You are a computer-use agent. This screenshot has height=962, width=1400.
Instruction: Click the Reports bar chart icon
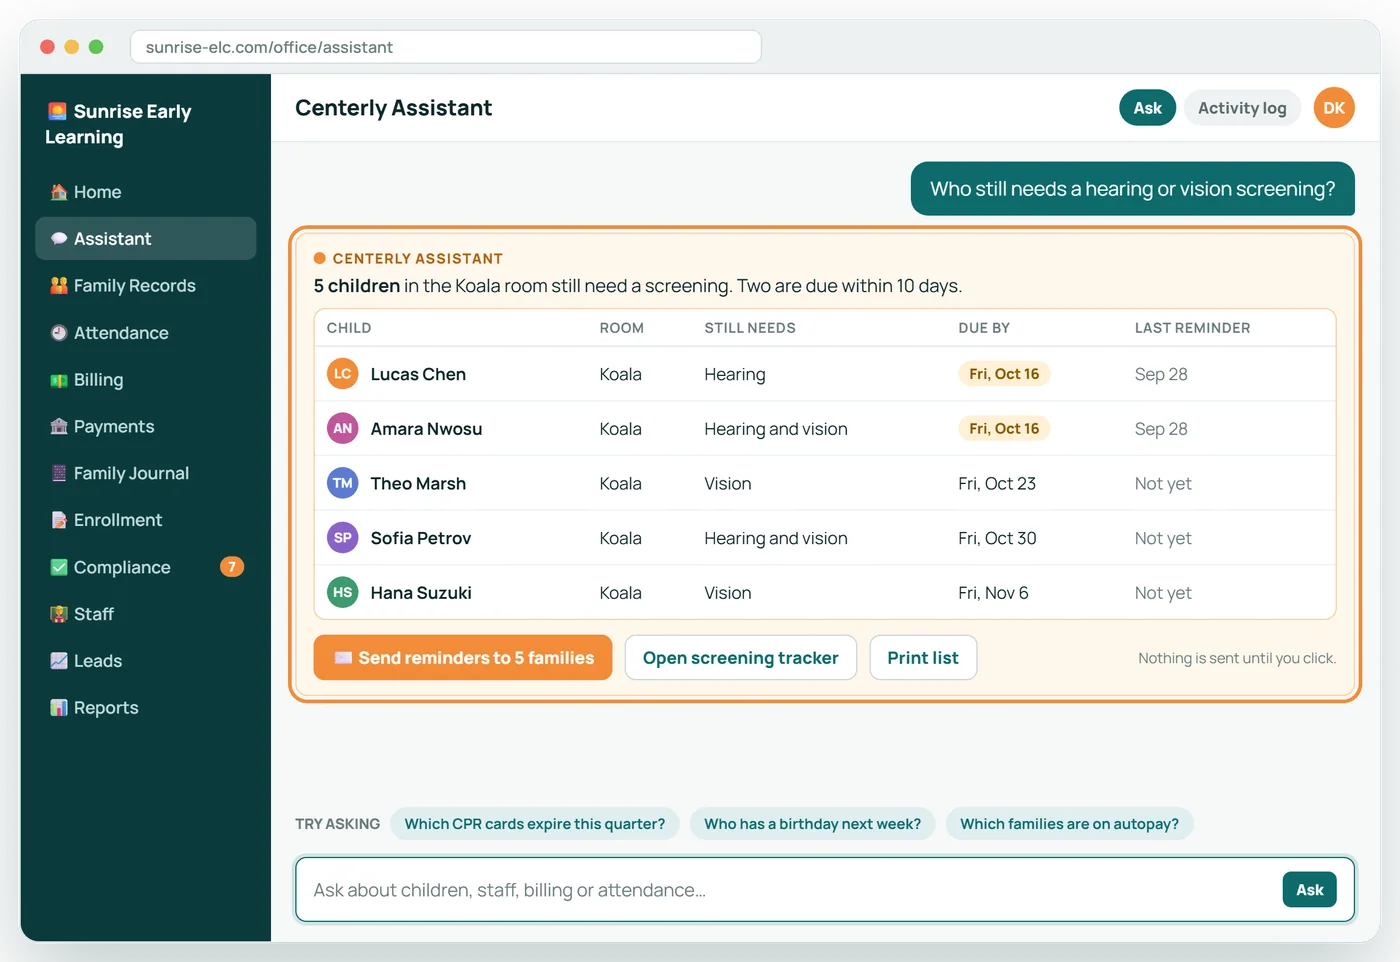point(59,708)
